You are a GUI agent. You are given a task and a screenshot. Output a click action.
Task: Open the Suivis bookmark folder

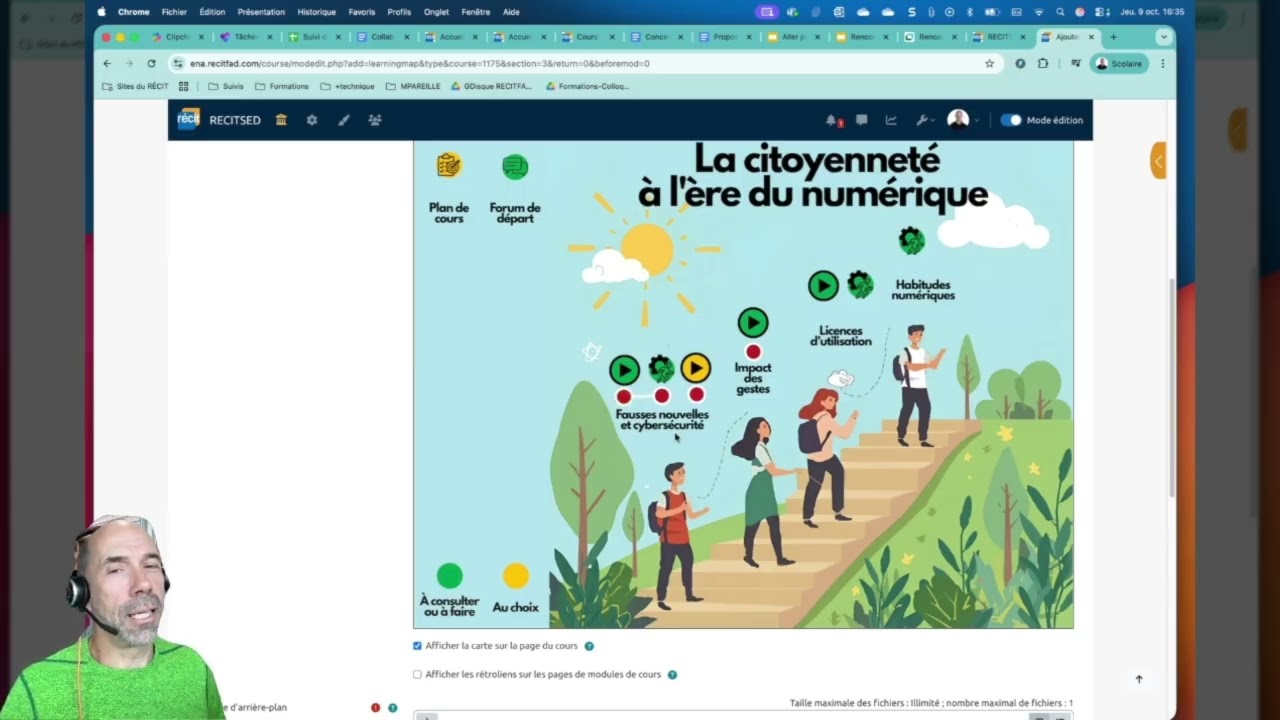[225, 86]
